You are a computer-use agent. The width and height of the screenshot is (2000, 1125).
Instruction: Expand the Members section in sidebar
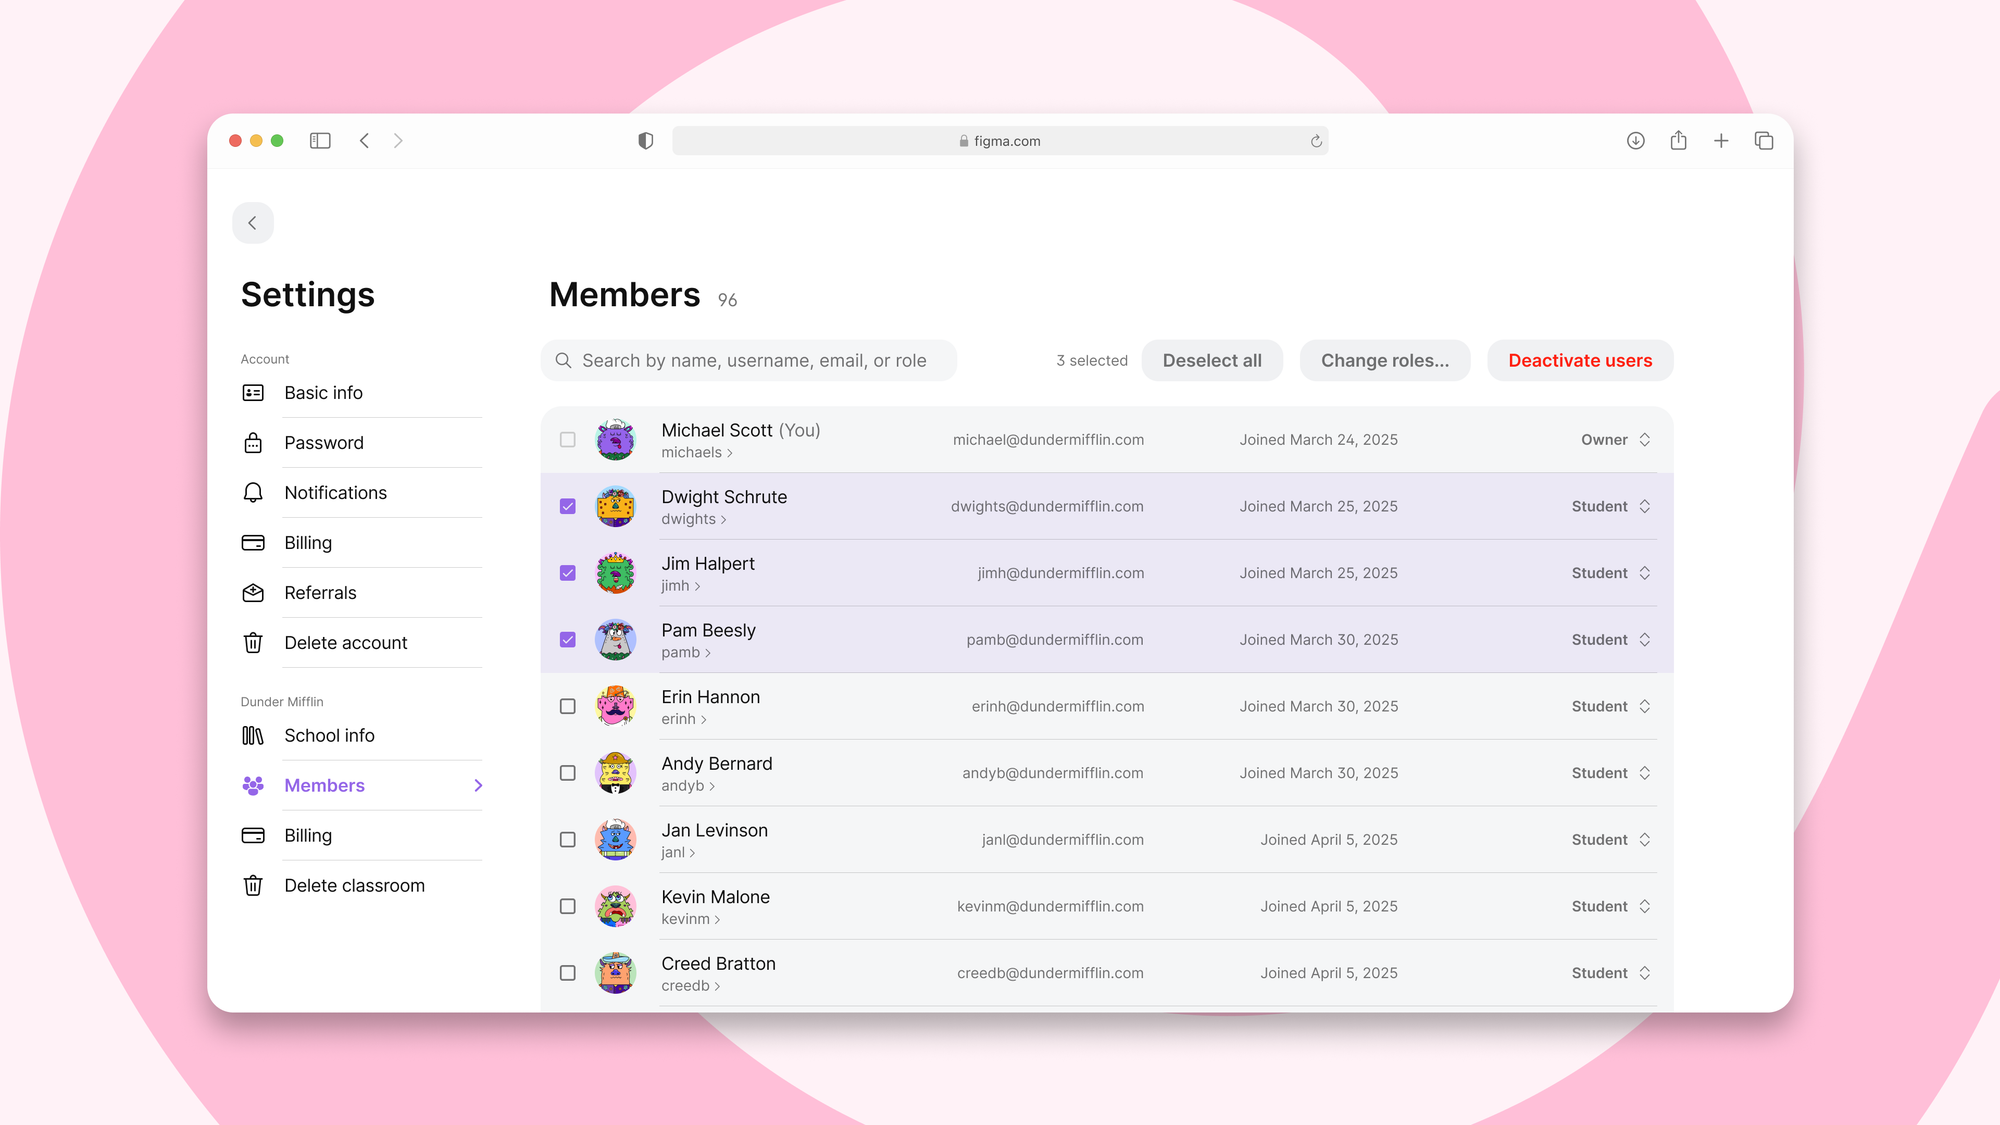coord(478,785)
